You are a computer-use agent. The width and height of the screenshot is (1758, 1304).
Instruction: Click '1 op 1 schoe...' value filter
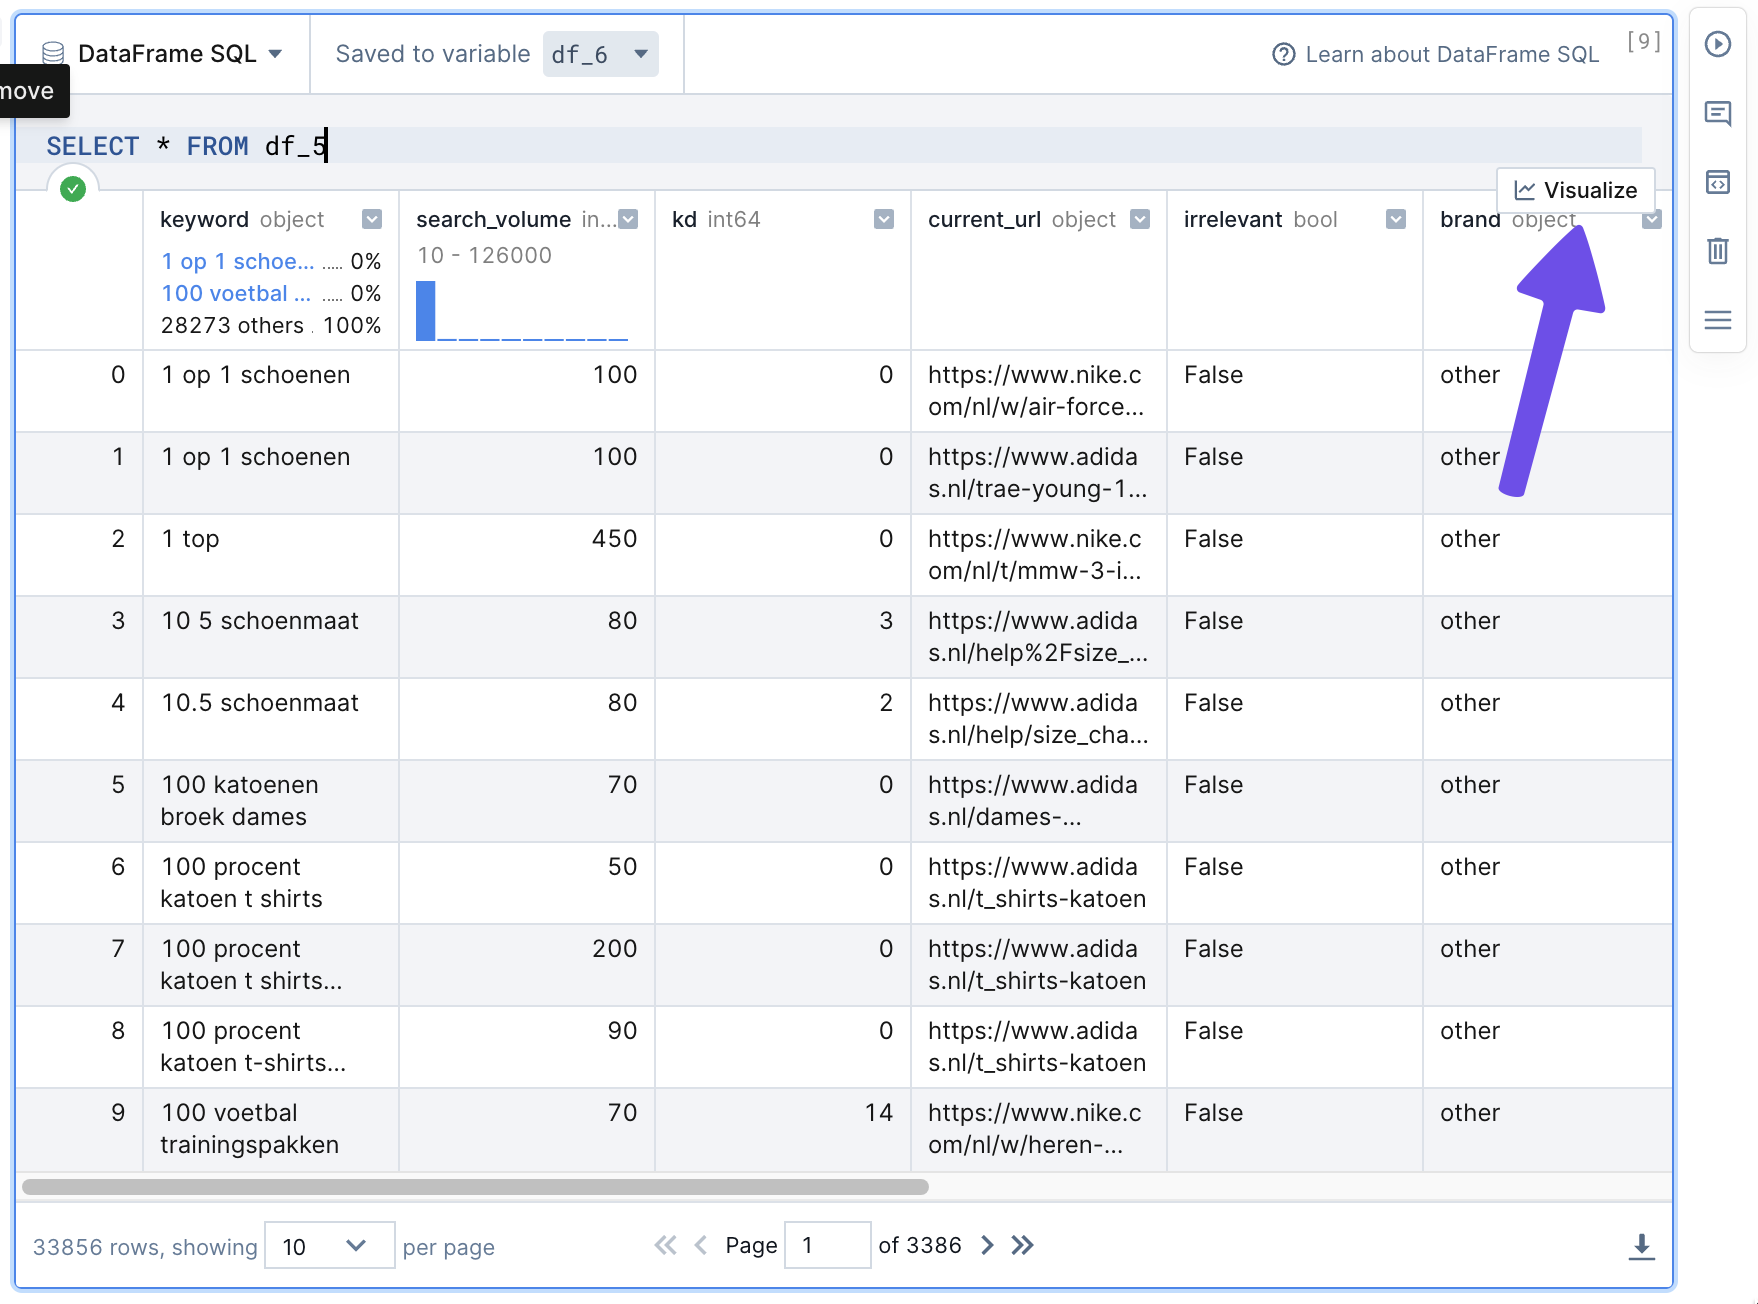coord(238,261)
